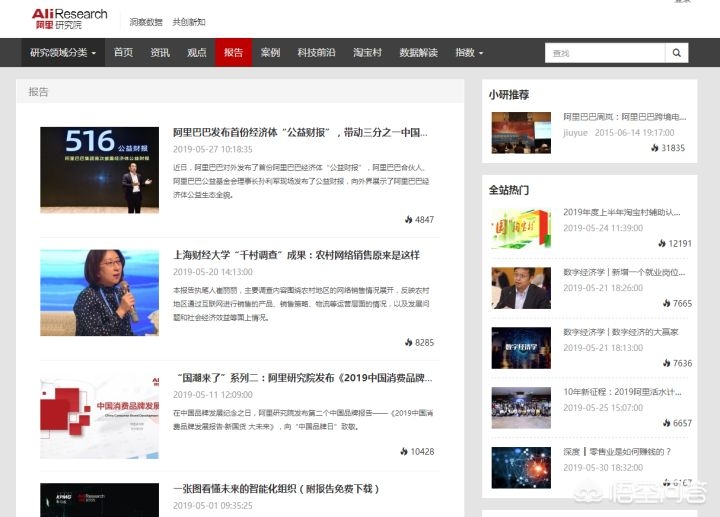This screenshot has height=517, width=720.
Task: Expand the 指数 dropdown menu
Action: [x=469, y=53]
